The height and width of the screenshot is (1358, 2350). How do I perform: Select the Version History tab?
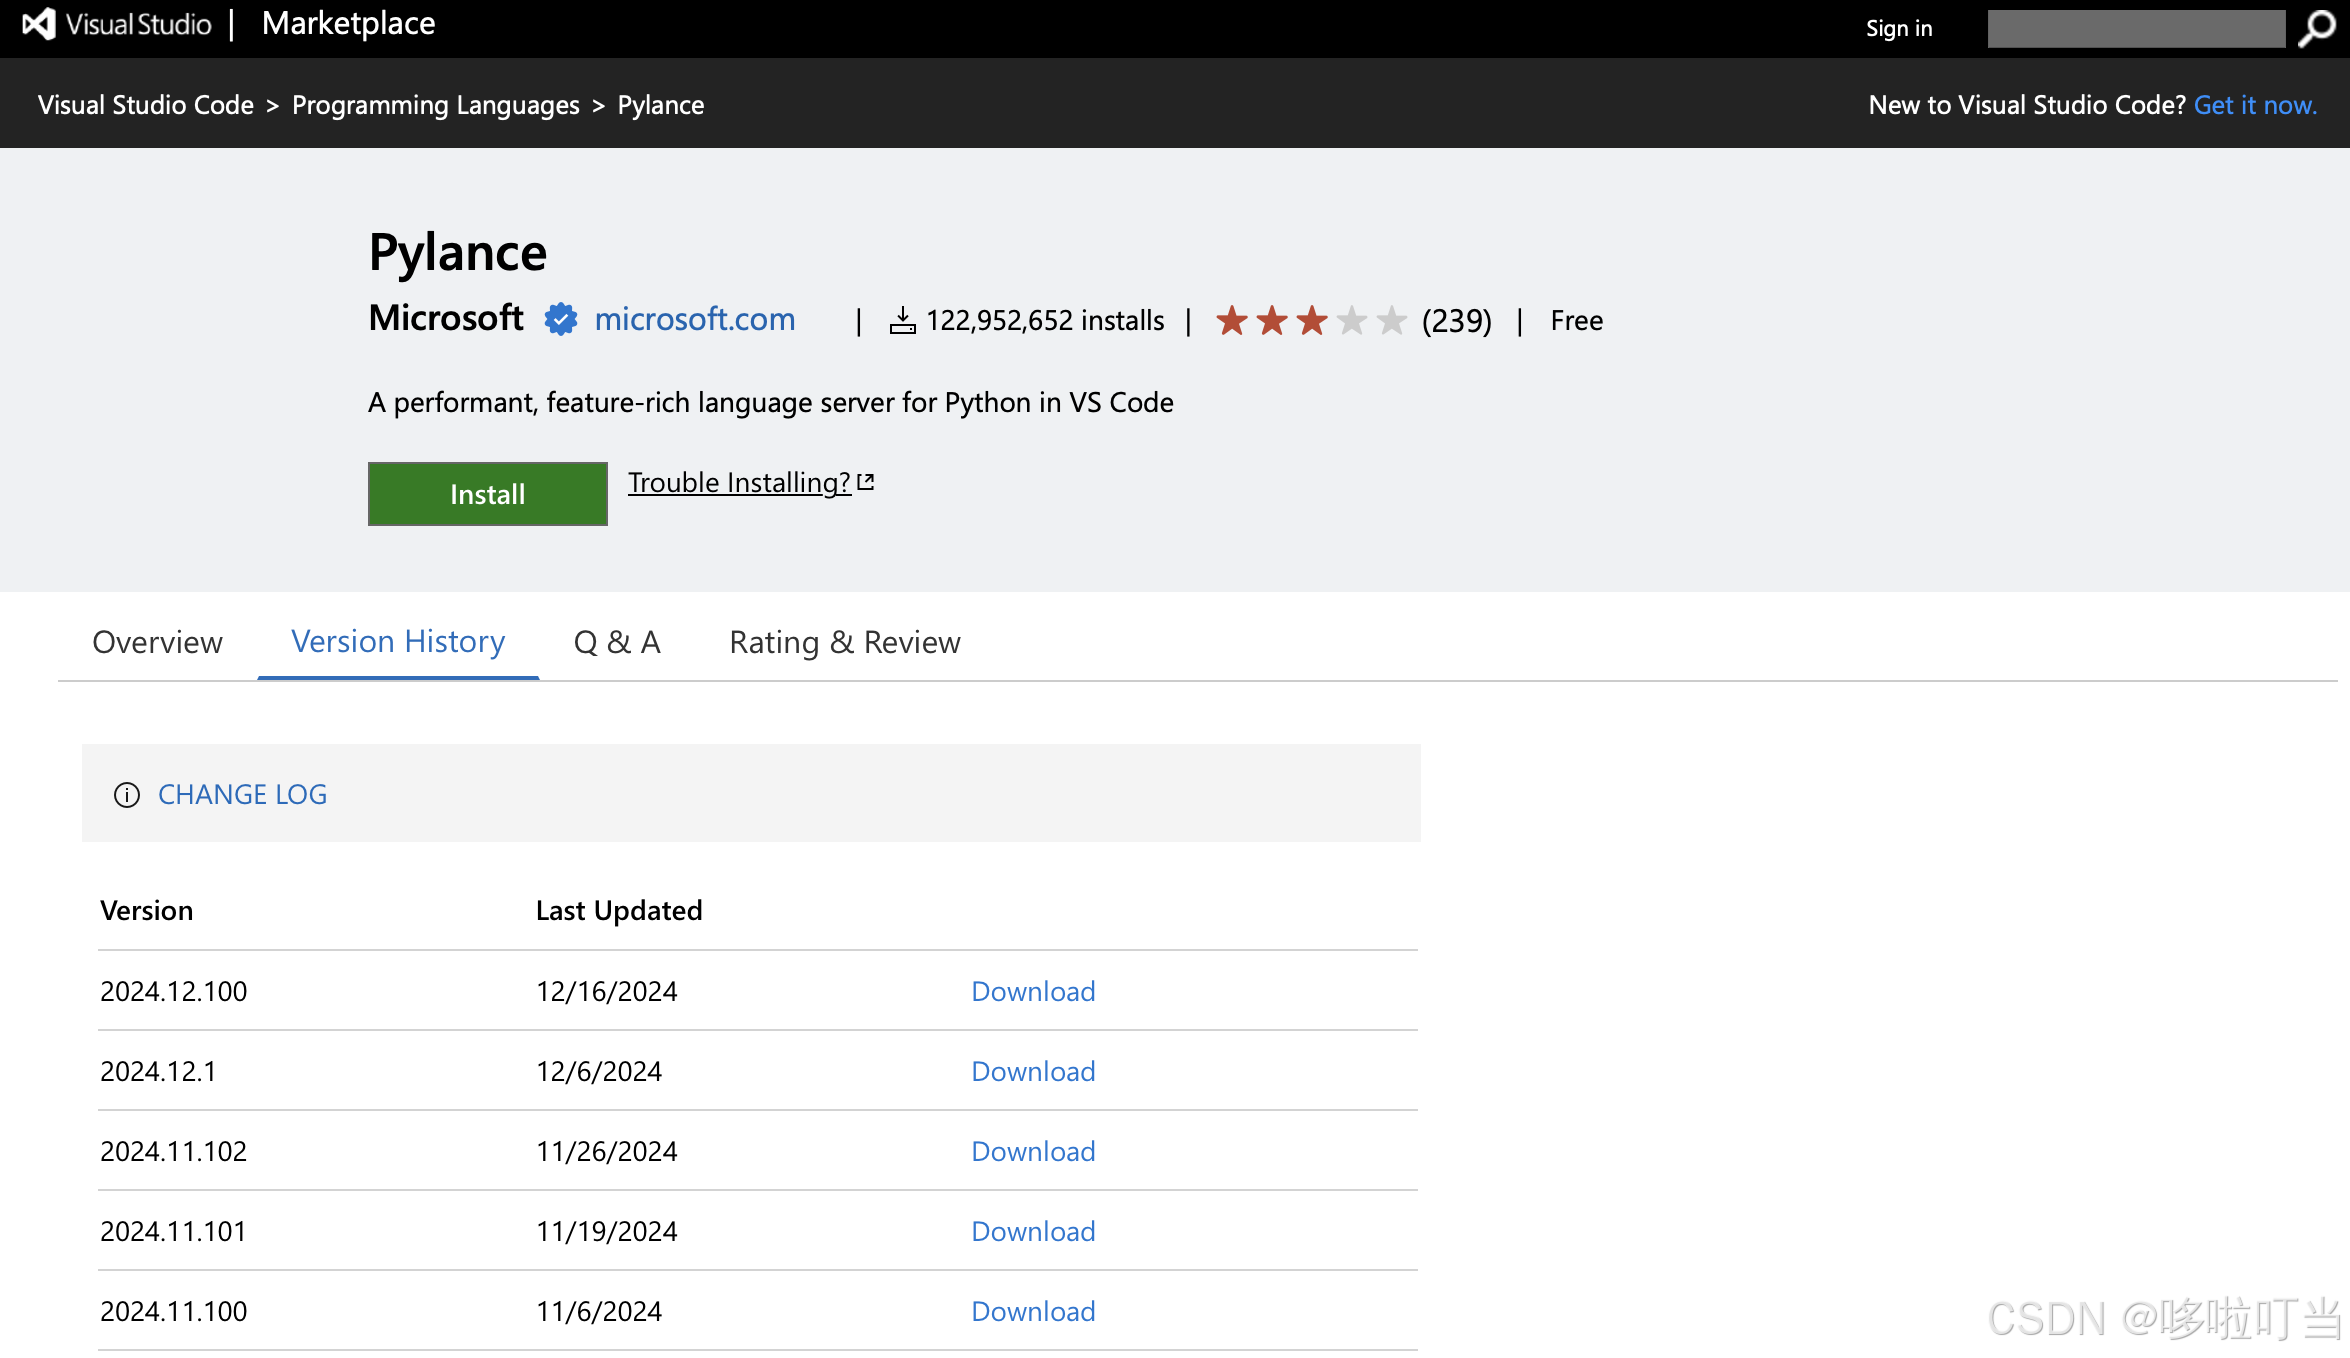pyautogui.click(x=398, y=642)
